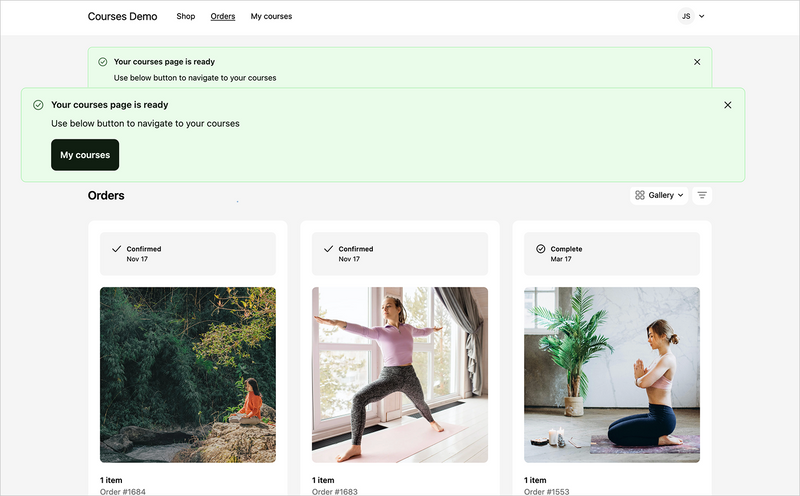Select Orders in the top navigation
The height and width of the screenshot is (496, 800).
click(x=223, y=16)
